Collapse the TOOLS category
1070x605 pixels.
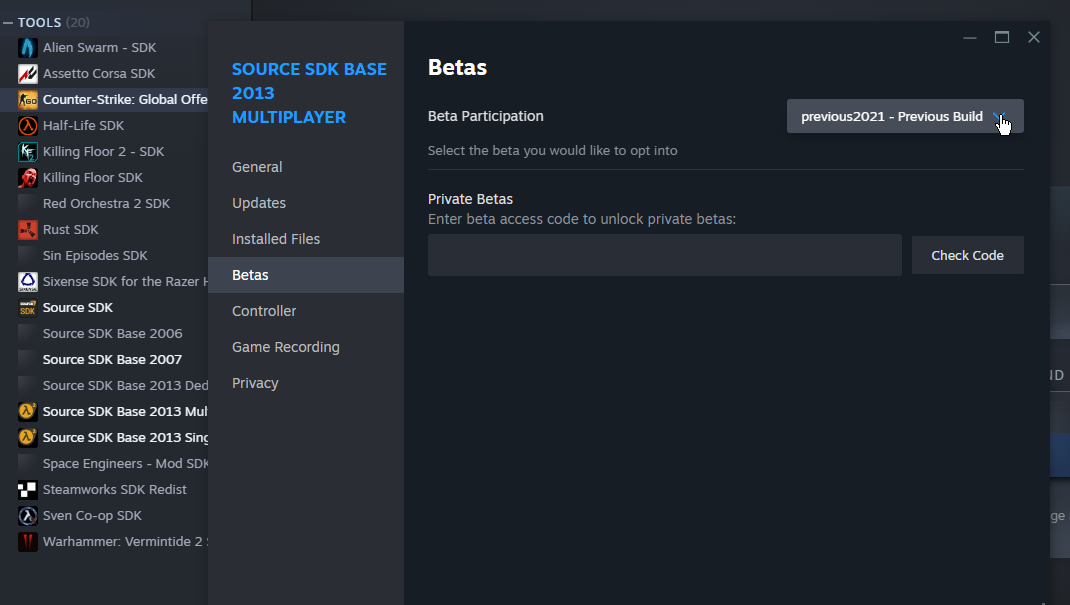[x=8, y=23]
